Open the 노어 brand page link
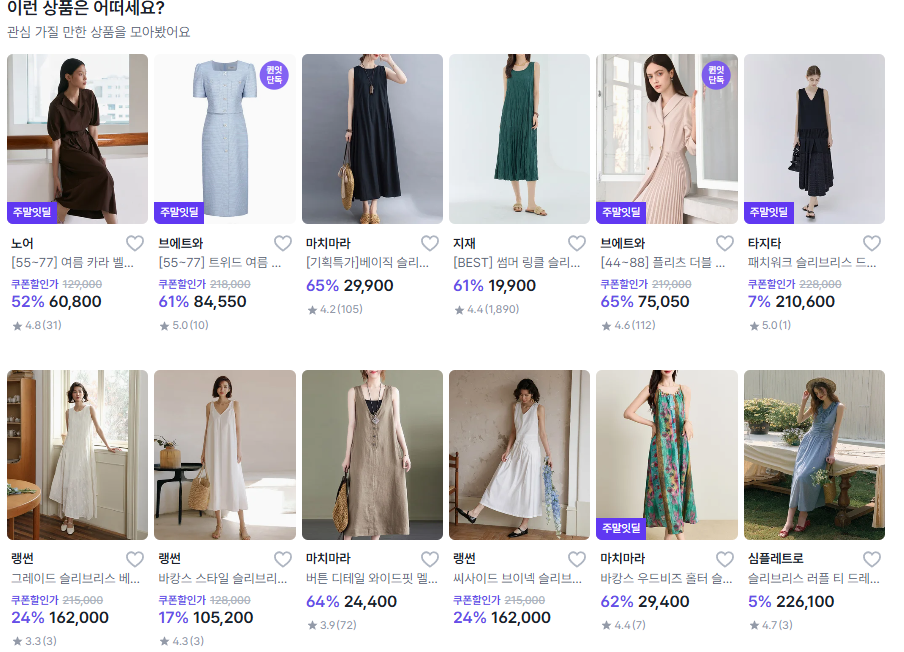 click(22, 242)
